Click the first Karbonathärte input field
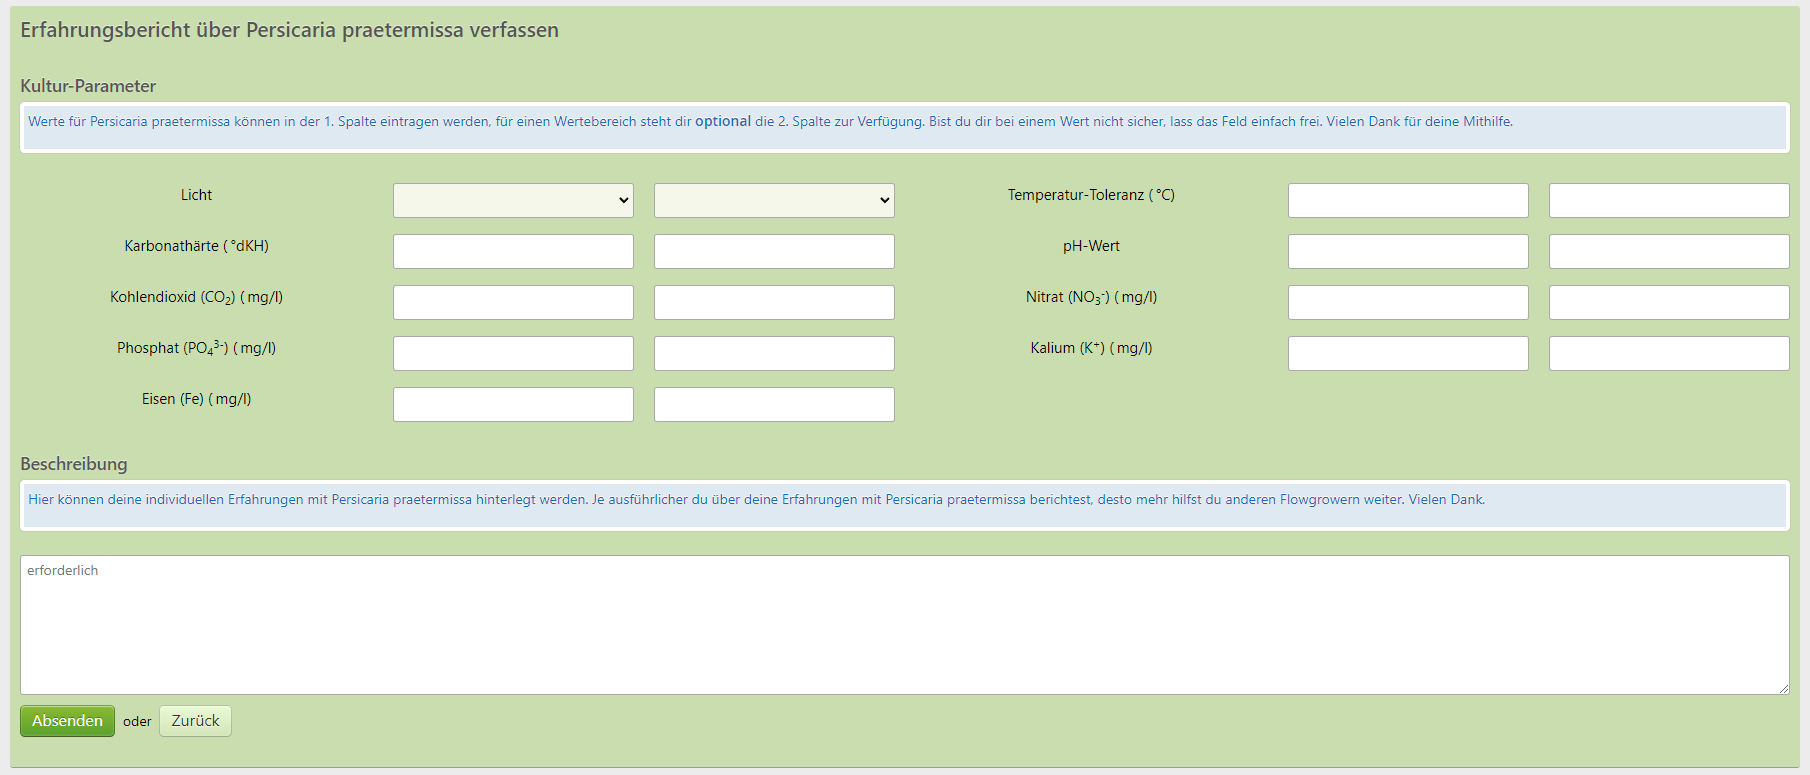The image size is (1810, 775). click(513, 251)
